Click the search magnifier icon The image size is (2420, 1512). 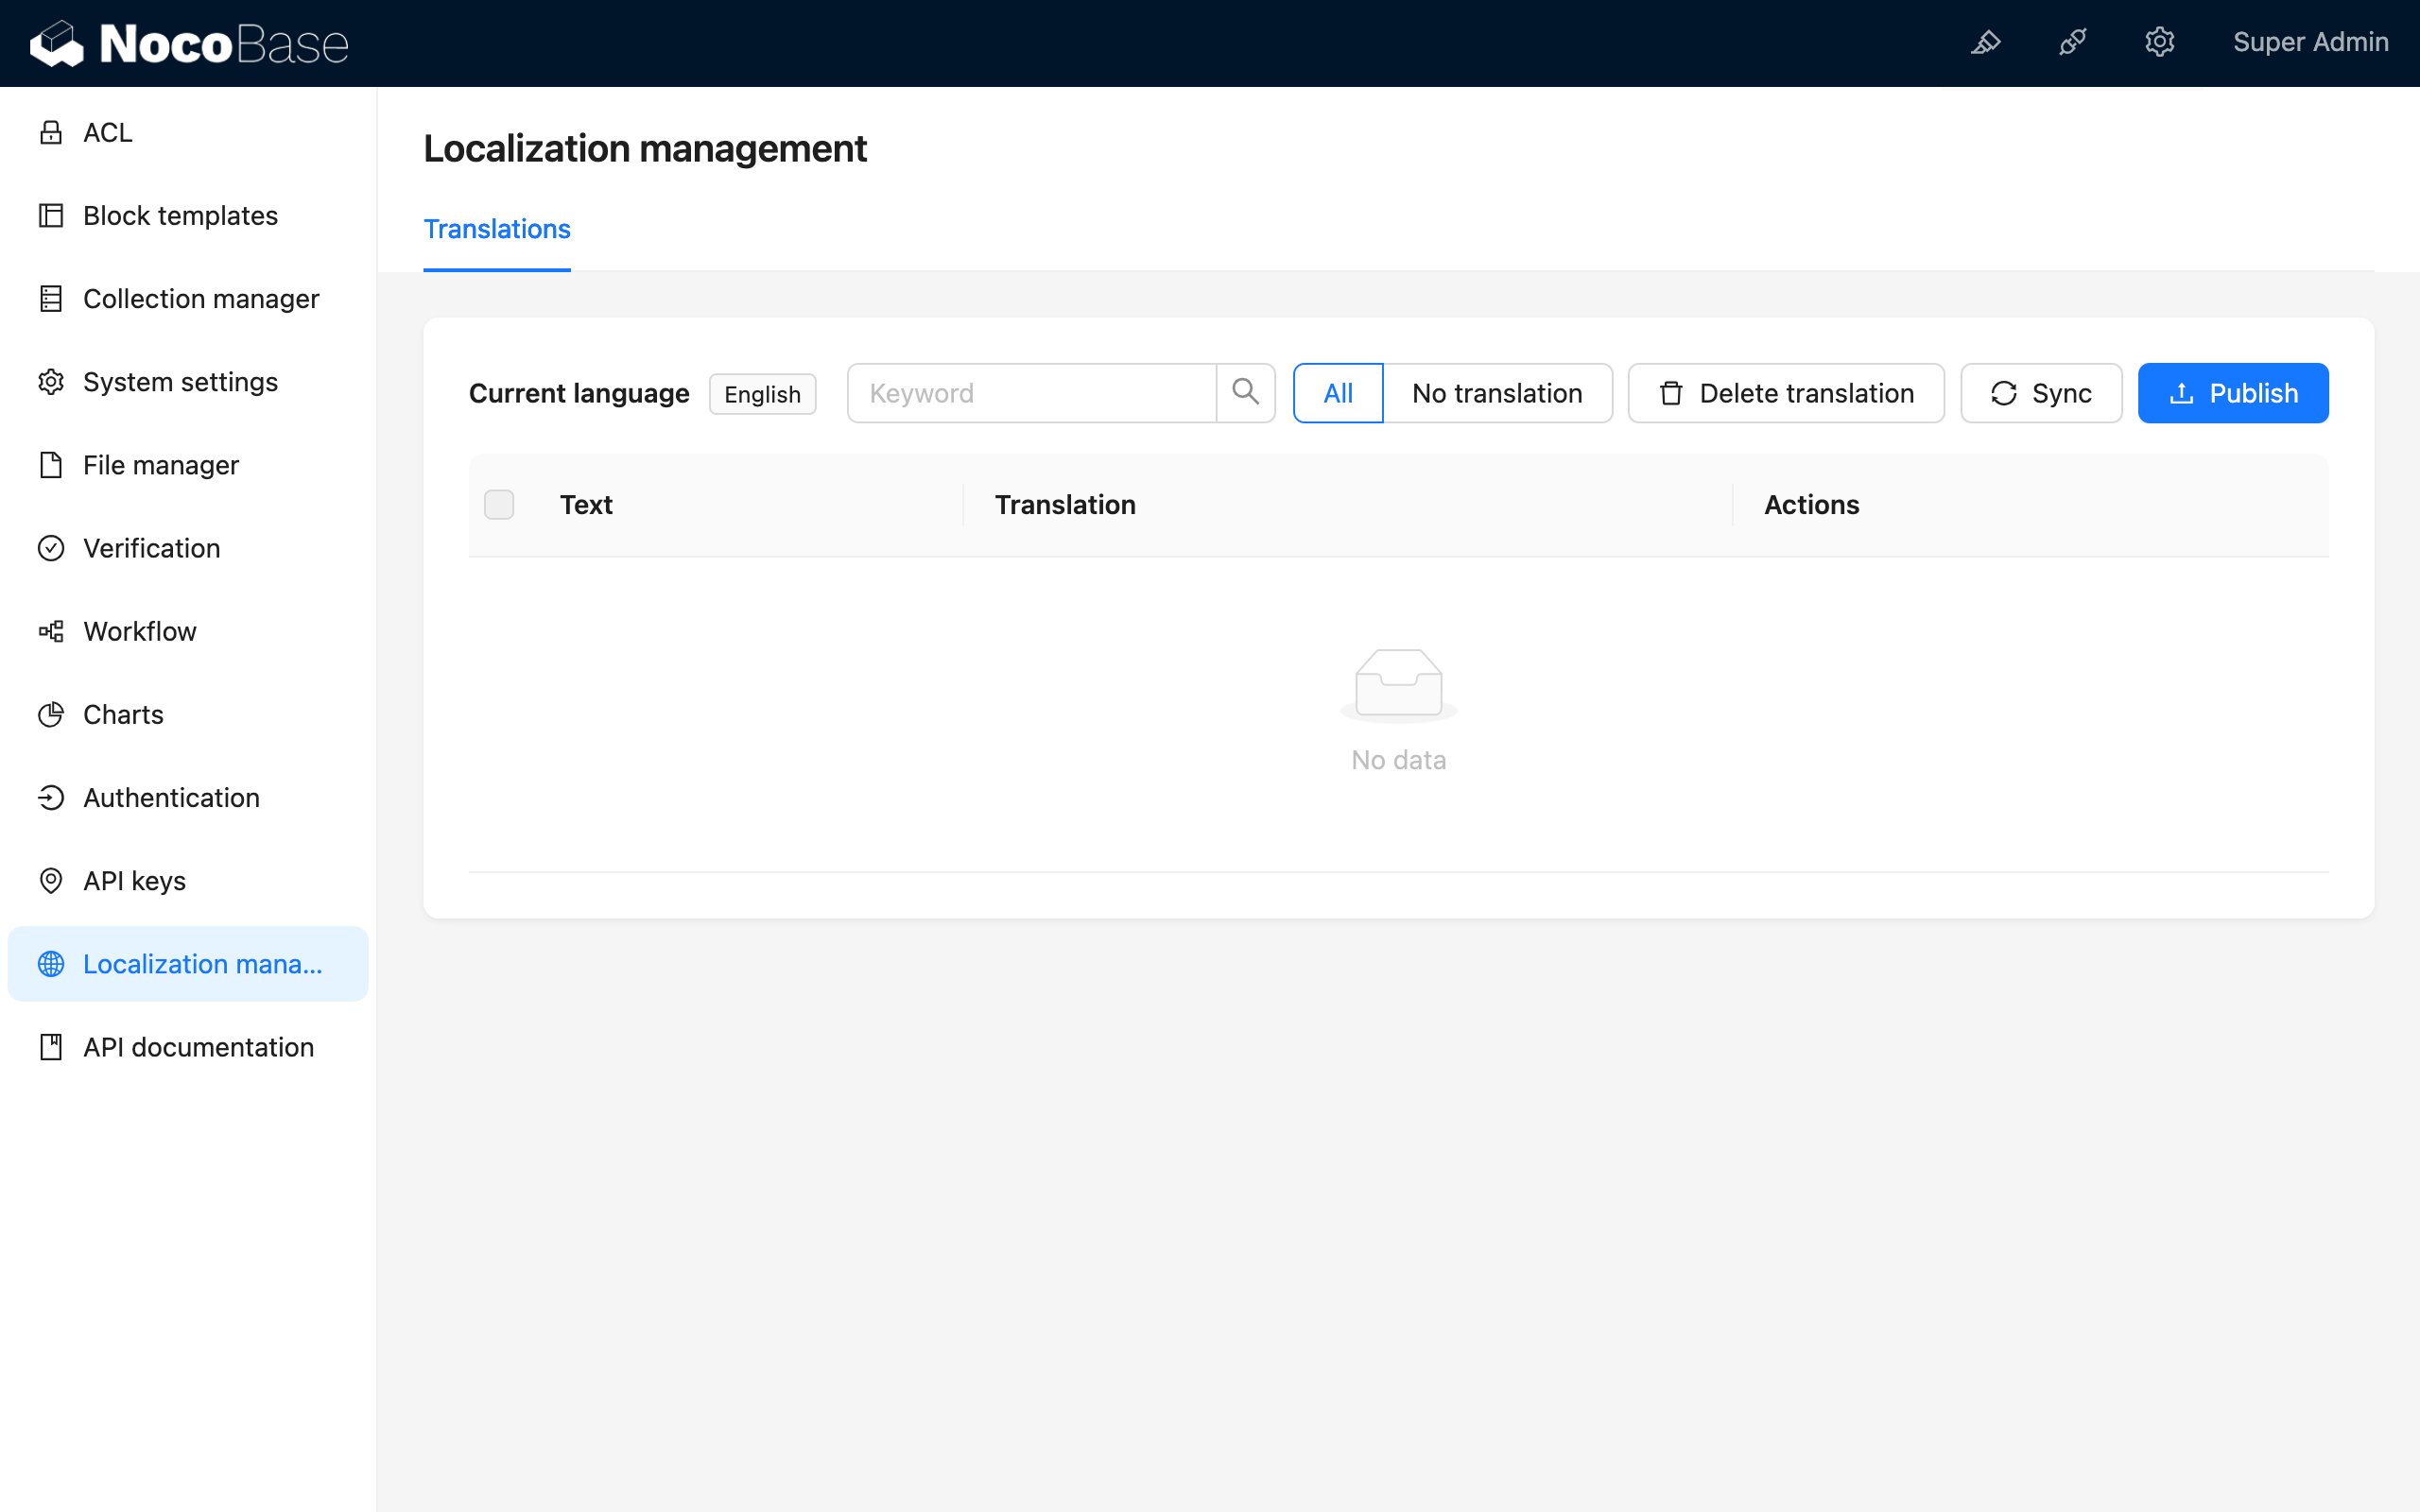coord(1245,392)
